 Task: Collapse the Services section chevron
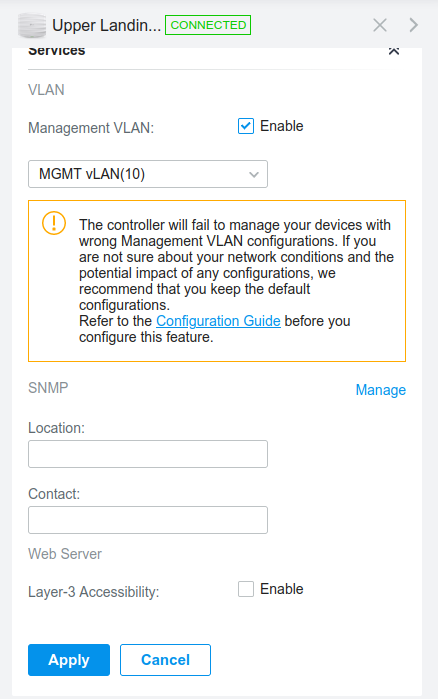click(x=393, y=51)
